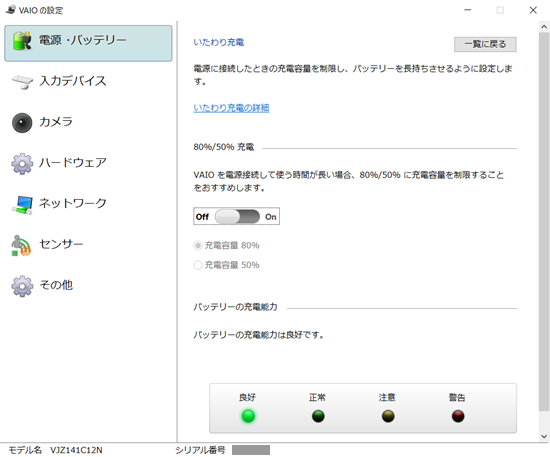This screenshot has width=550, height=457.
Task: Click the sensor icon beside センサー
Action: tap(22, 246)
